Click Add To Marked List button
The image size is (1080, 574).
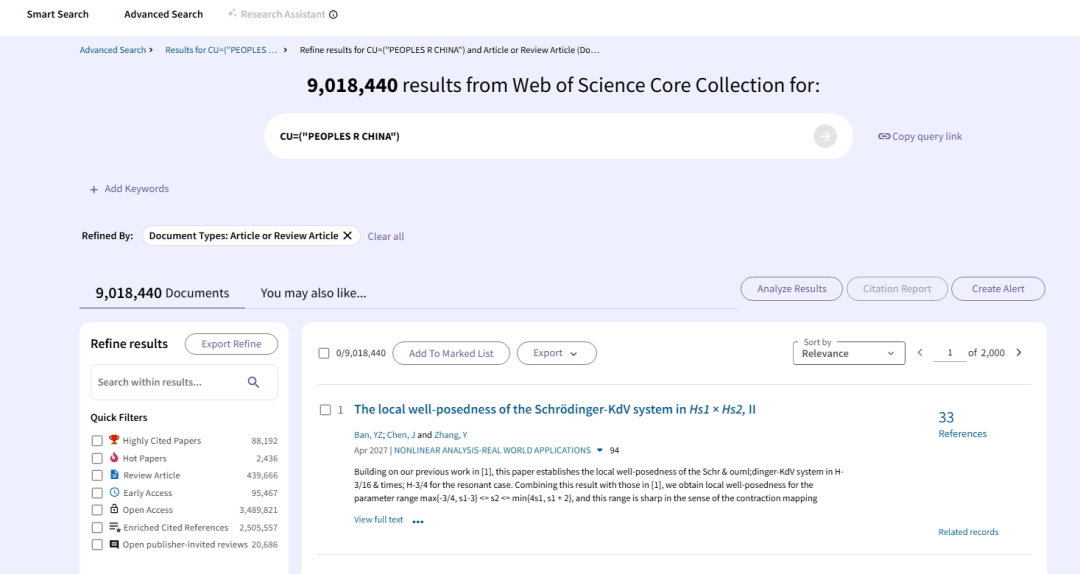coord(451,353)
